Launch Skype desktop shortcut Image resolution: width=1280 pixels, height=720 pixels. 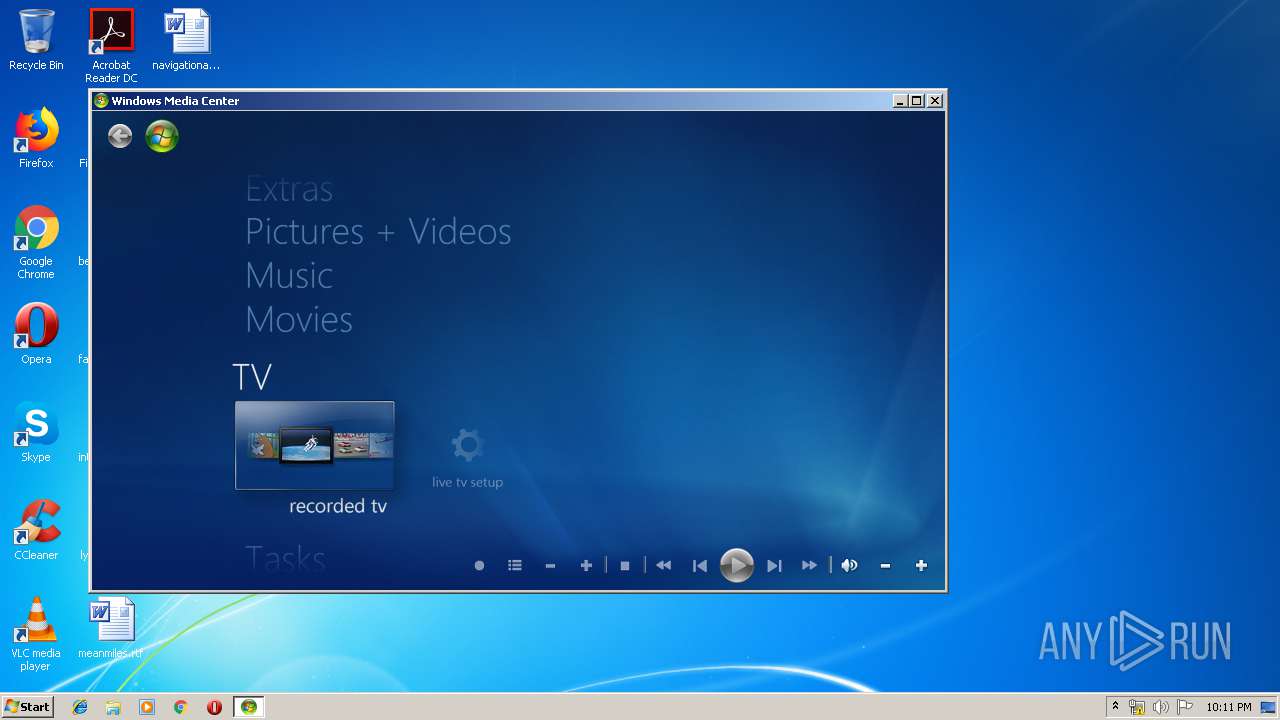coord(36,432)
